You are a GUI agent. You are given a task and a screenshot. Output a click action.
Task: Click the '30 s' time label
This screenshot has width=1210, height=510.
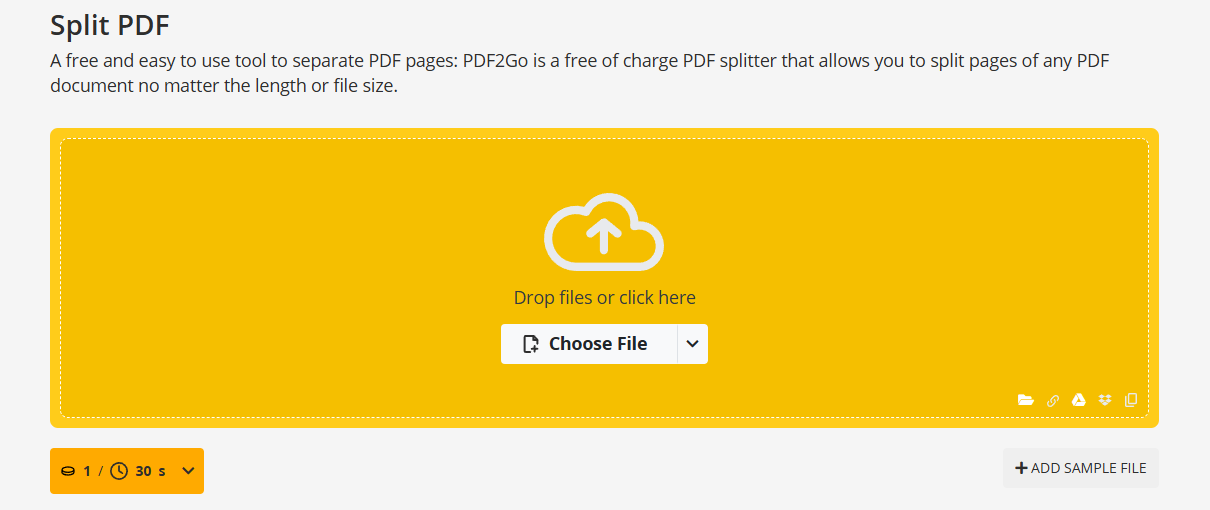pos(150,471)
